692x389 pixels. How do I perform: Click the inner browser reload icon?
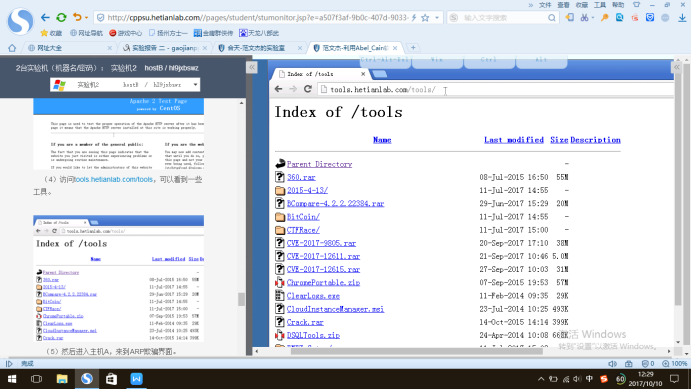click(x=308, y=89)
